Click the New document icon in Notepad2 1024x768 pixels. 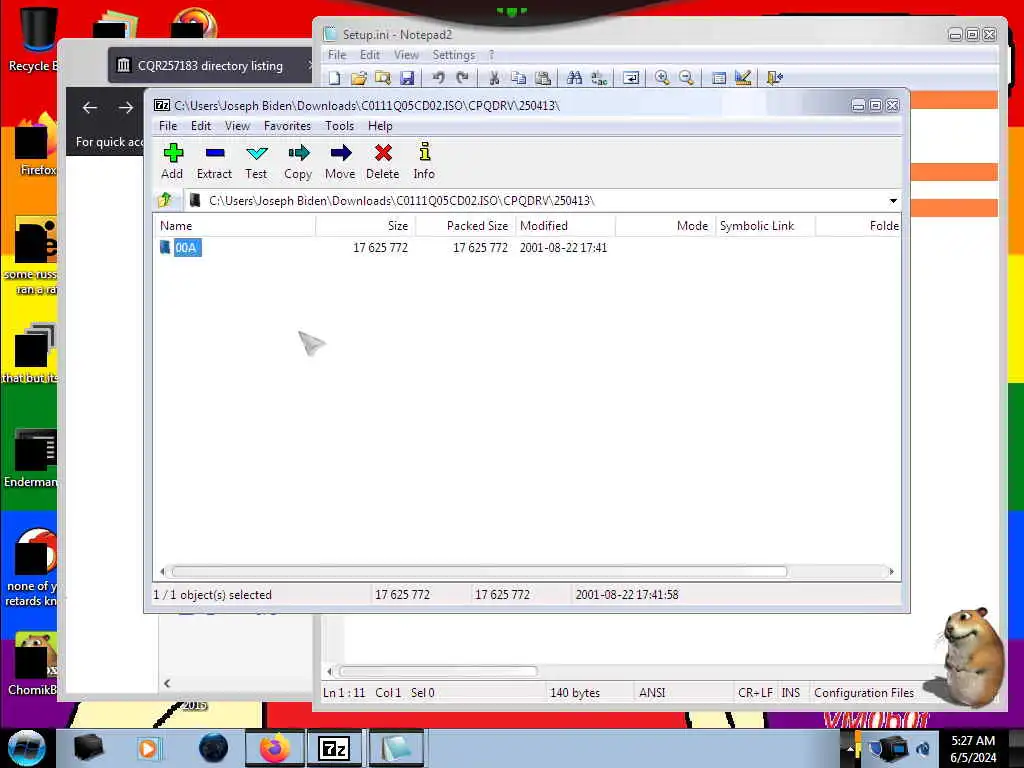[x=334, y=78]
